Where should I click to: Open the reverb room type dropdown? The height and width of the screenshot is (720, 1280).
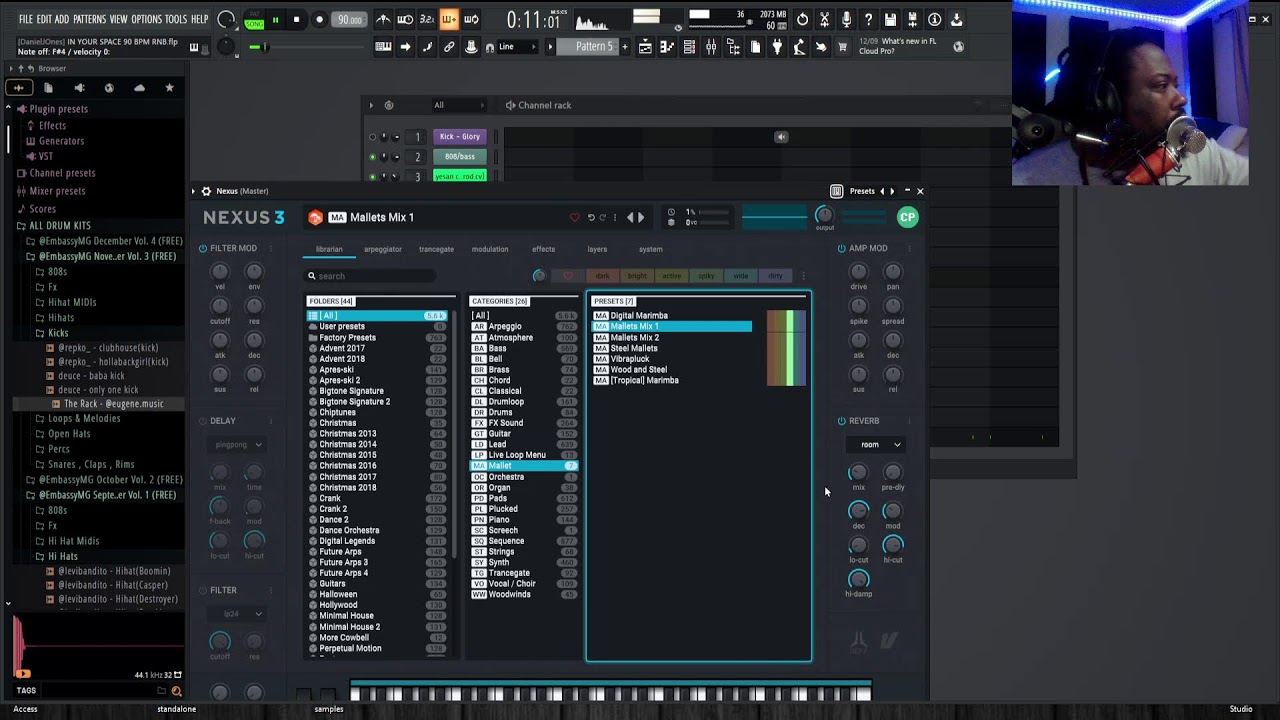coord(876,445)
